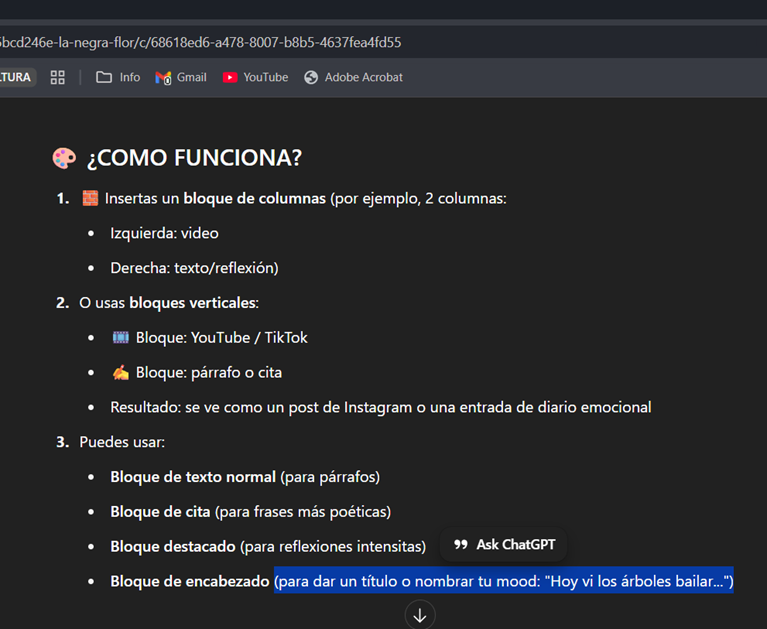767x629 pixels.
Task: Click the palette emoji in the heading
Action: pyautogui.click(x=64, y=158)
